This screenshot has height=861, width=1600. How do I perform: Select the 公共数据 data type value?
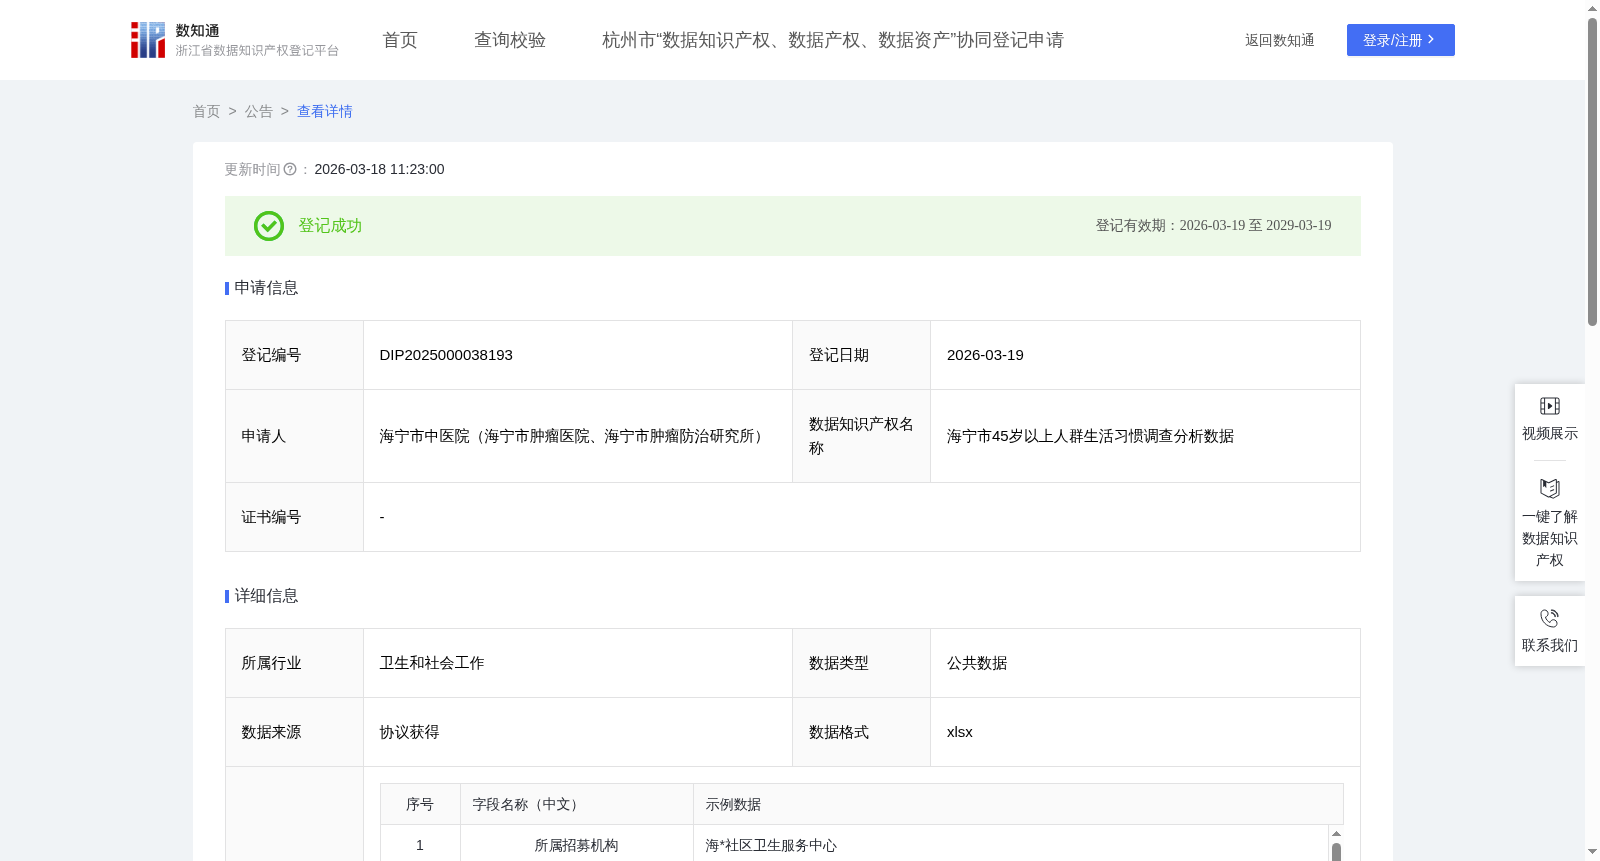click(977, 663)
